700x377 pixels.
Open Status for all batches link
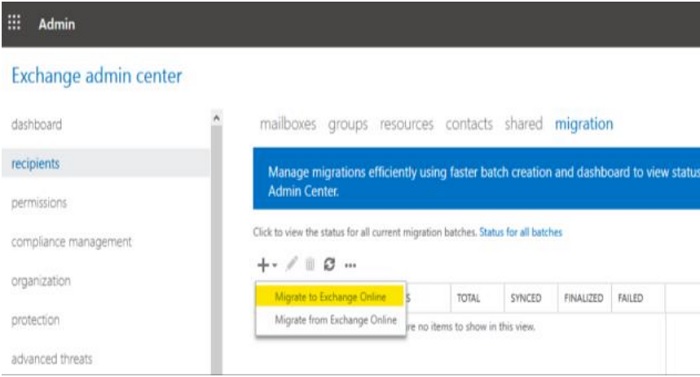tap(521, 232)
